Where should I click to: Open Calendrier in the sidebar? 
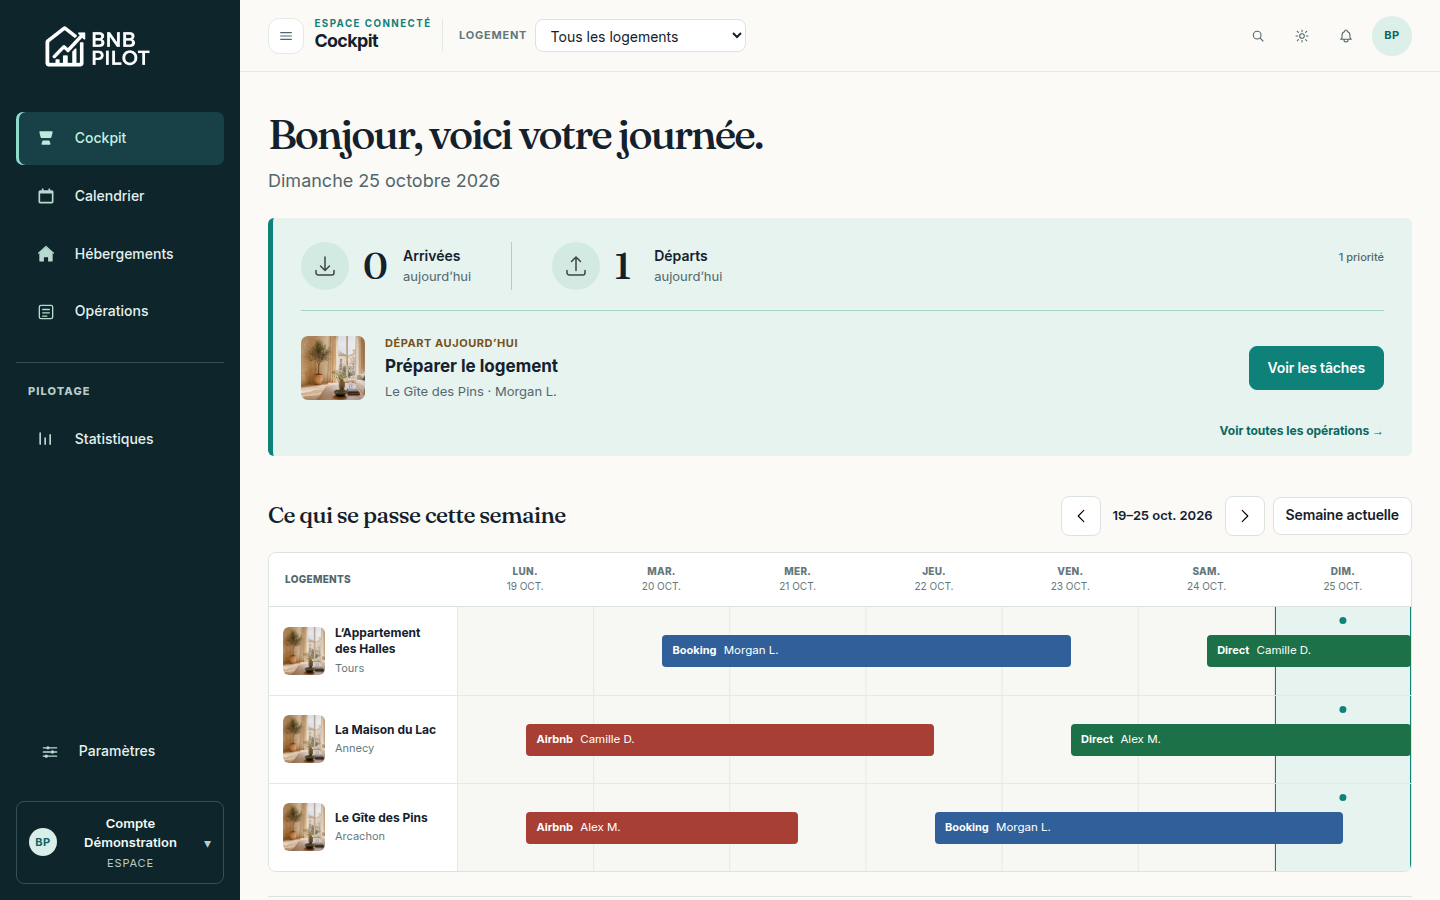point(120,196)
